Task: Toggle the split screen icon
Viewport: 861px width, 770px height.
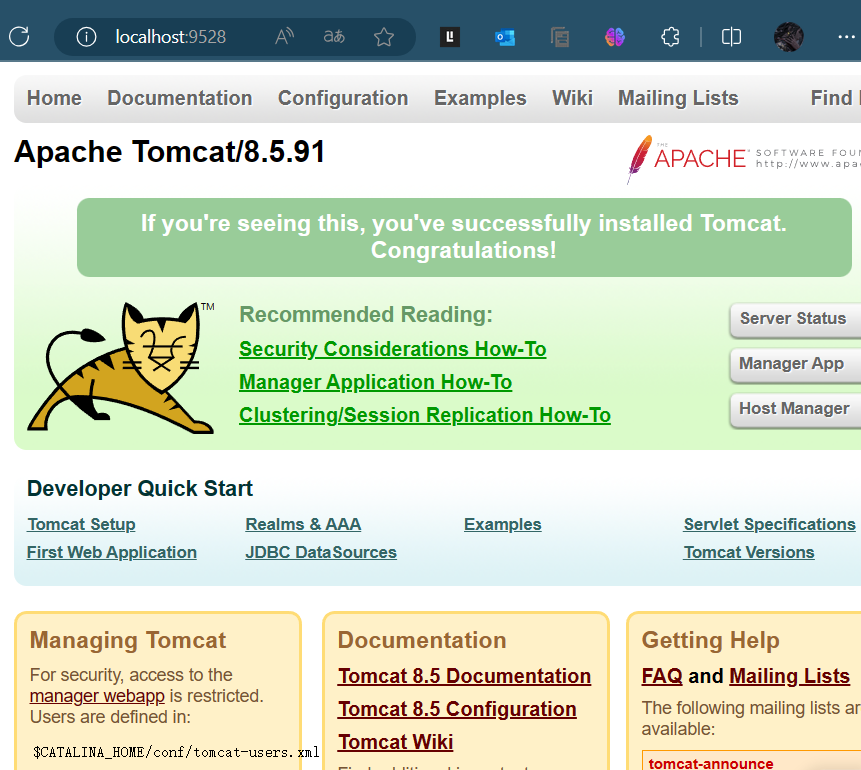Action: pos(731,37)
